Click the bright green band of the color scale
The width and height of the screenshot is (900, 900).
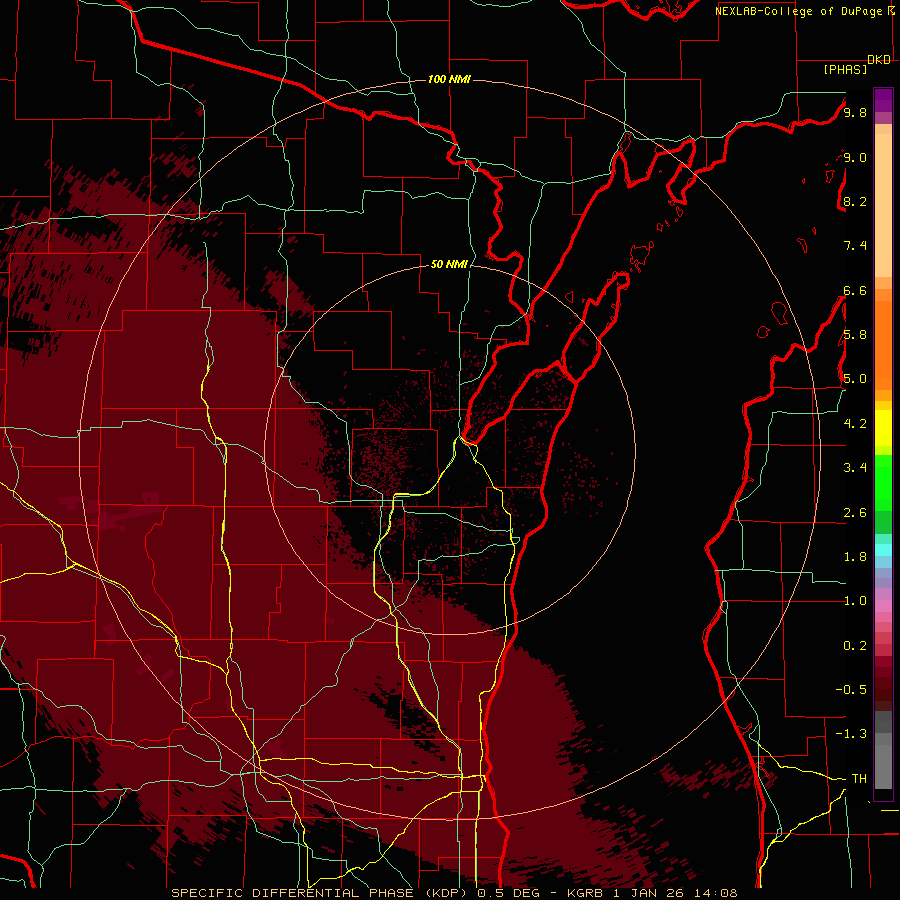(x=883, y=482)
